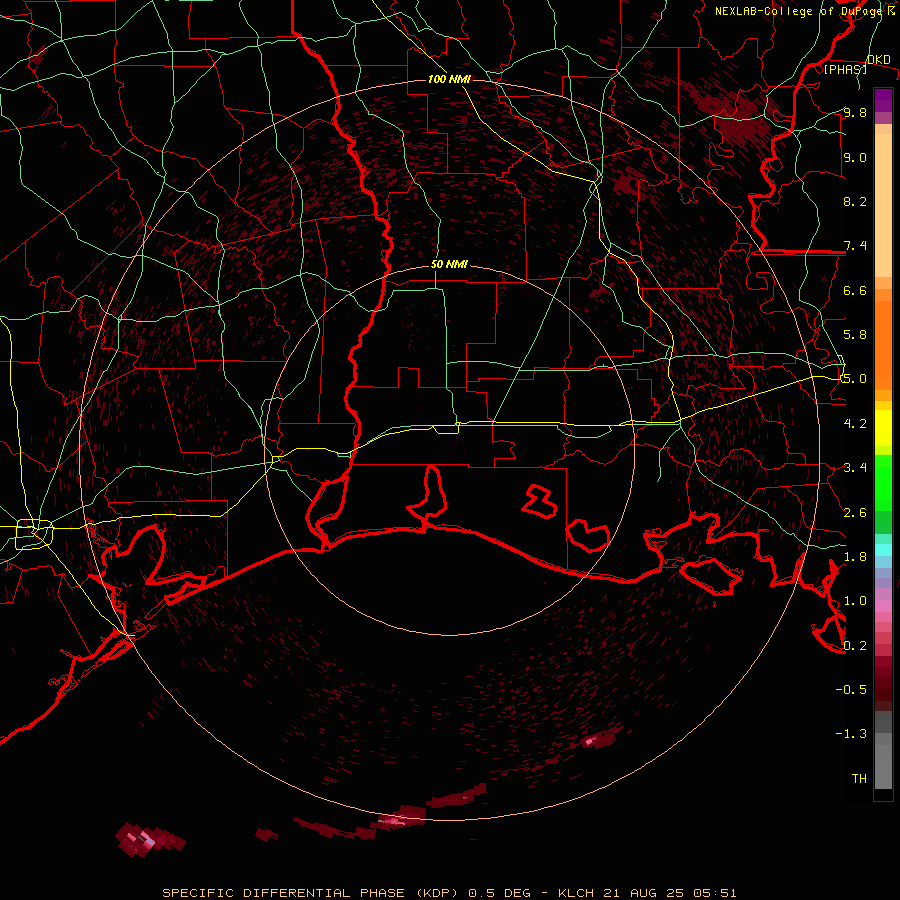Pick the peach band of the color bar
This screenshot has width=900, height=900.
[883, 205]
